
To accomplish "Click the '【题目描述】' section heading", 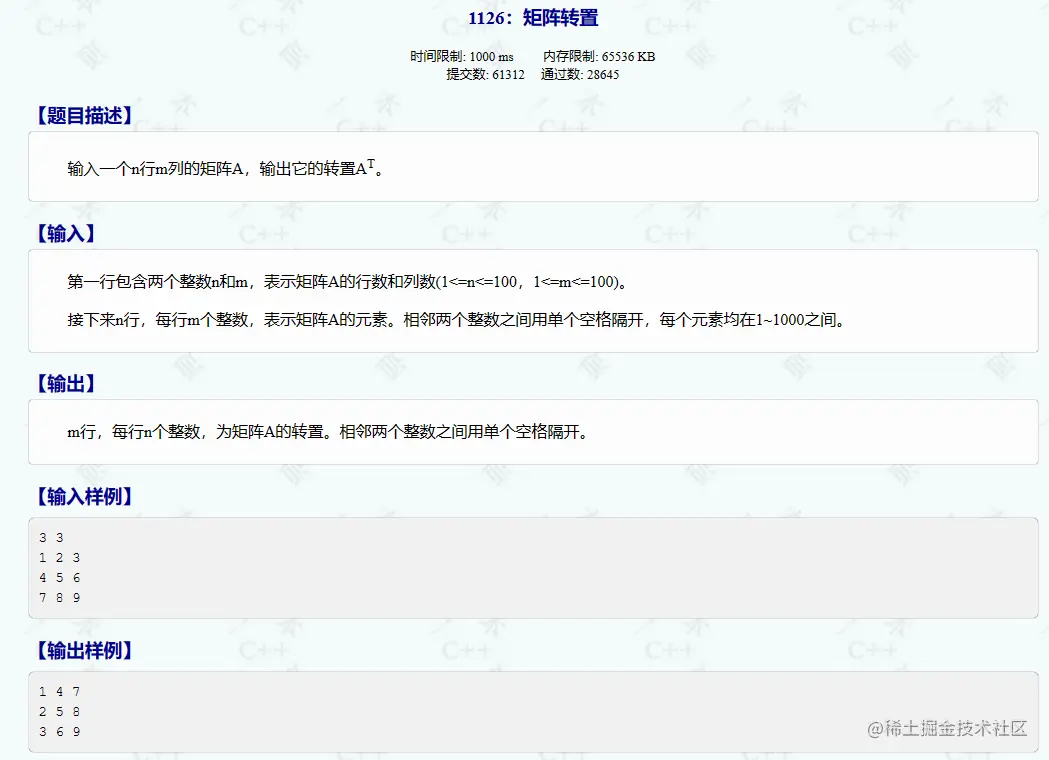I will tap(84, 116).
